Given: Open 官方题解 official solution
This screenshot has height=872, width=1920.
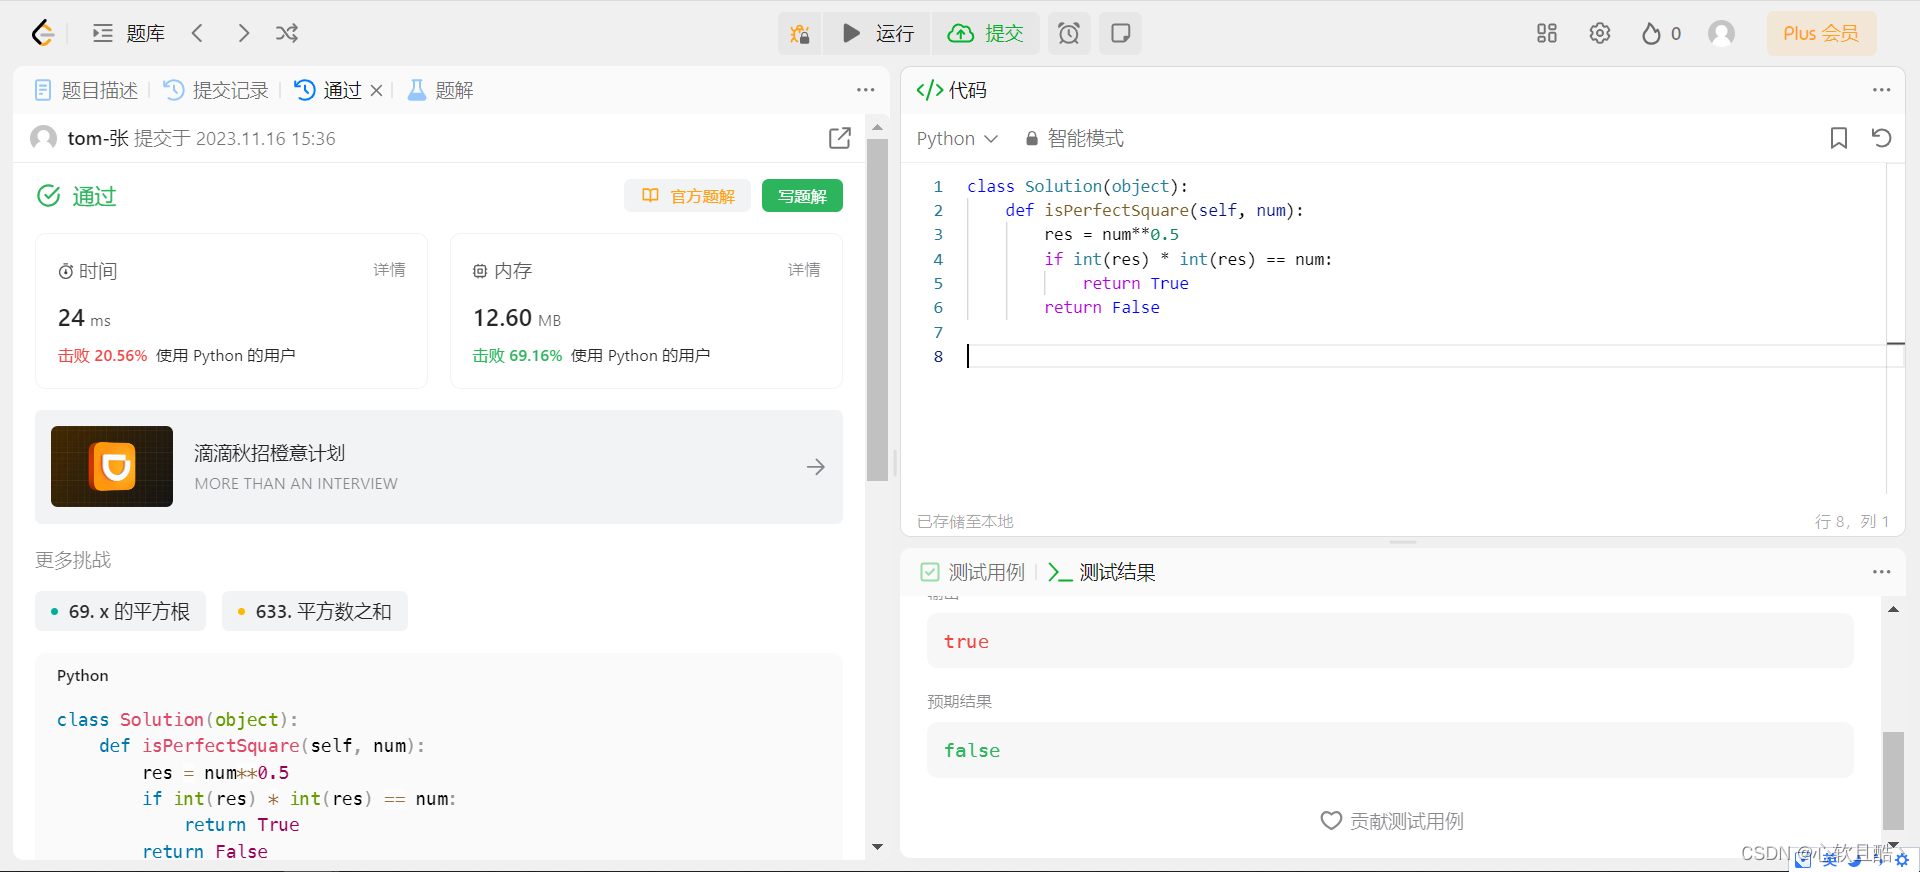Looking at the screenshot, I should pos(689,196).
